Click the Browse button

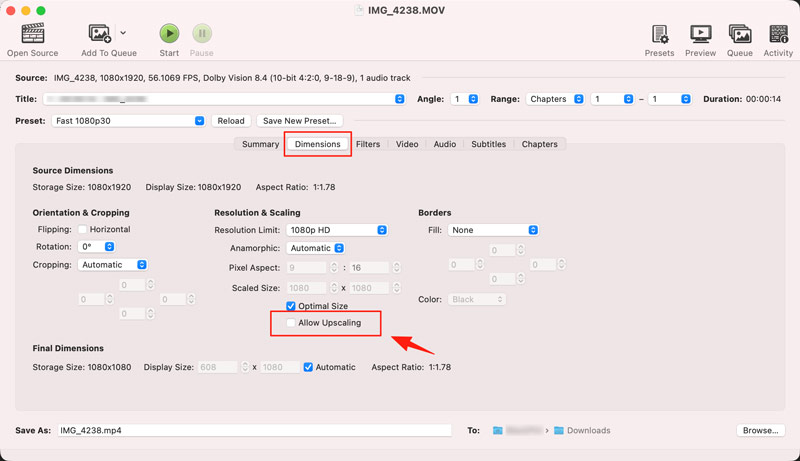coord(759,430)
